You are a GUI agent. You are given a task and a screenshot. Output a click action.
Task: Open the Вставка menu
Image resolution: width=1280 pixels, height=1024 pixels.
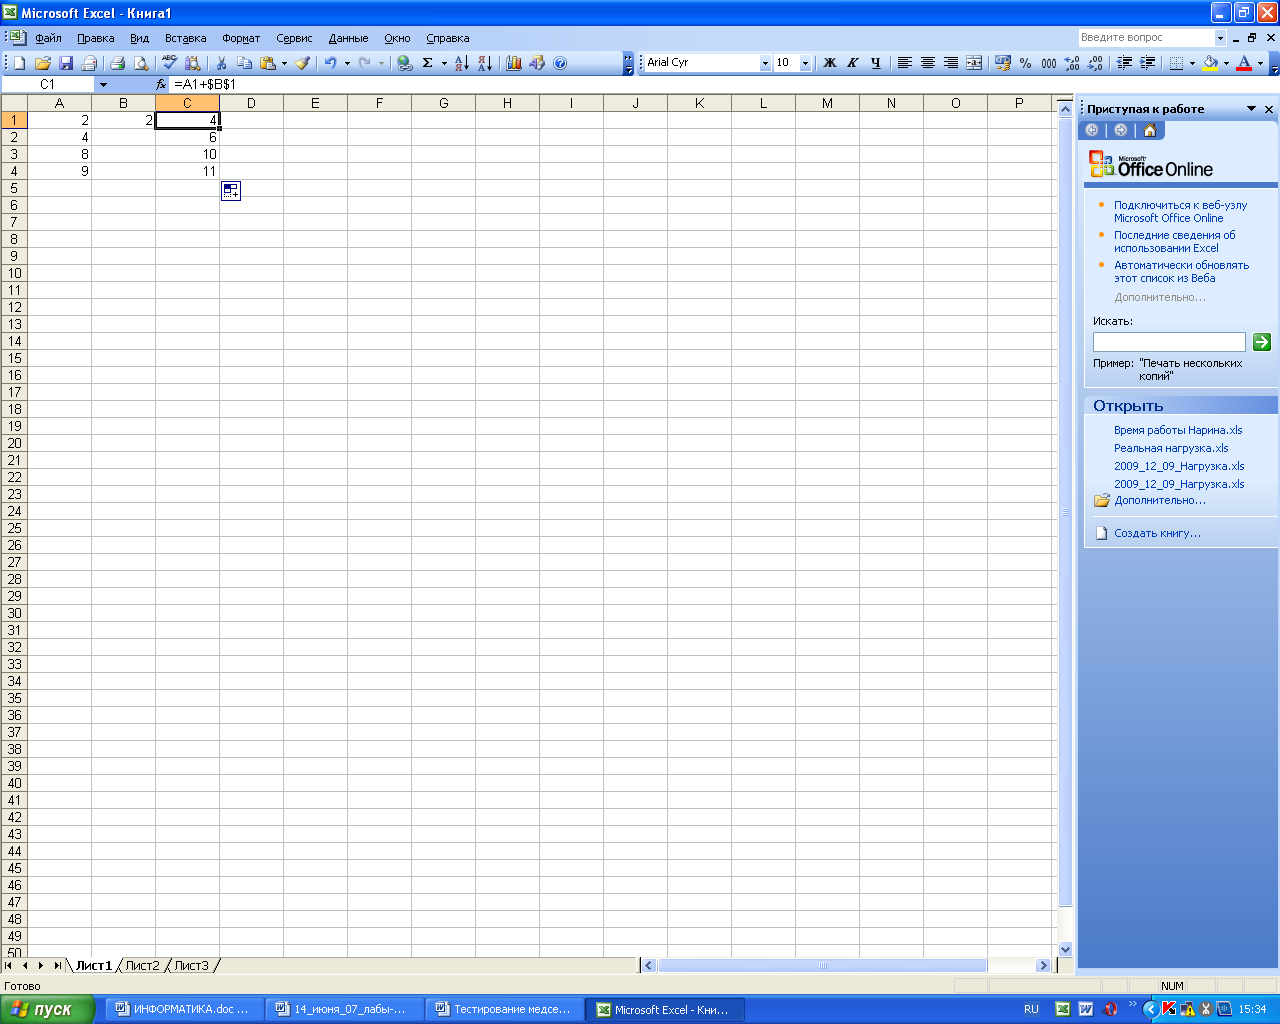(x=186, y=38)
